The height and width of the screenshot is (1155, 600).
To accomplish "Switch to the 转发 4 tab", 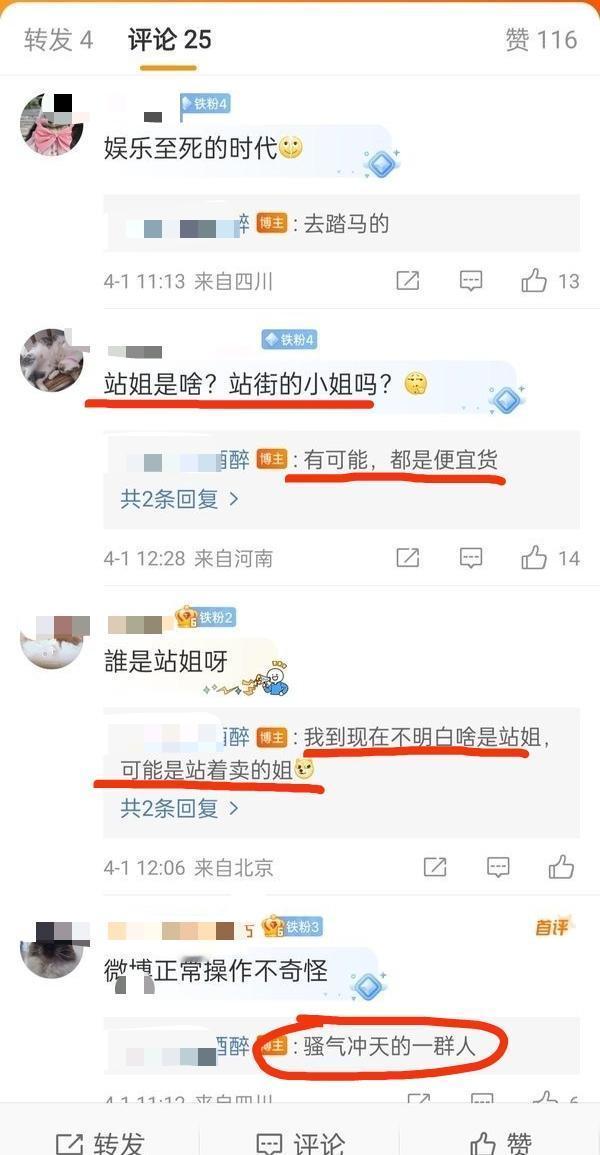I will point(58,40).
